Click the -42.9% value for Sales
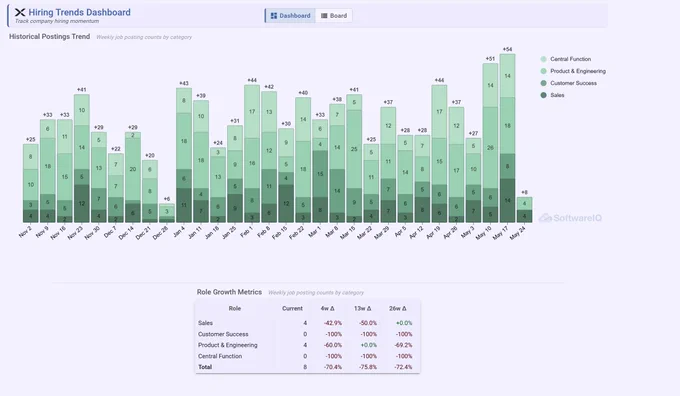Image resolution: width=680 pixels, height=396 pixels. tap(333, 323)
